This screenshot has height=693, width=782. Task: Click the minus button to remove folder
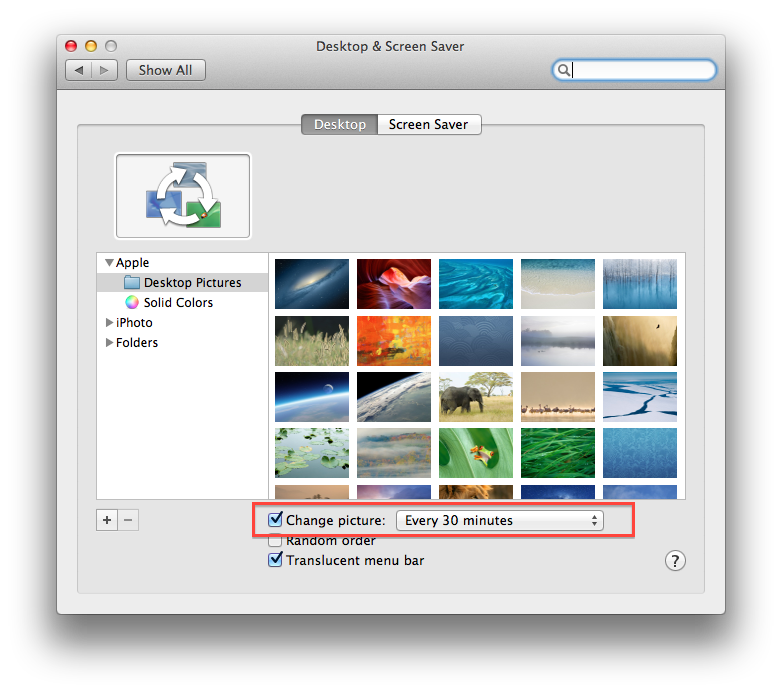(x=128, y=520)
